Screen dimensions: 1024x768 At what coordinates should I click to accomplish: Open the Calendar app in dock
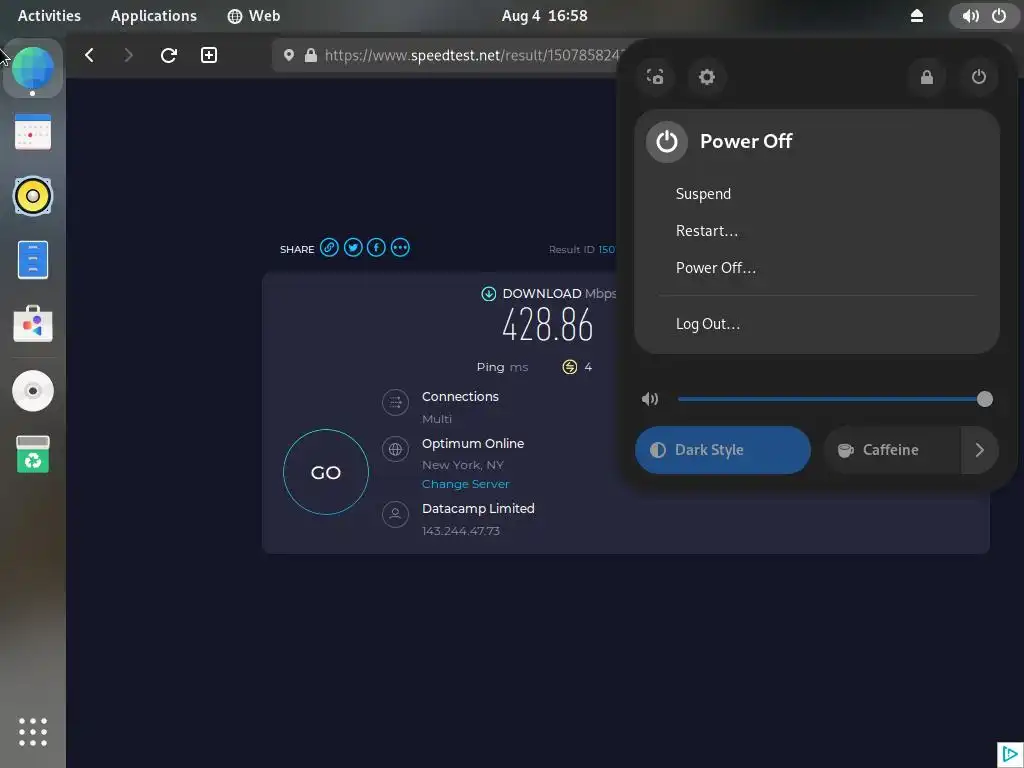[x=33, y=132]
